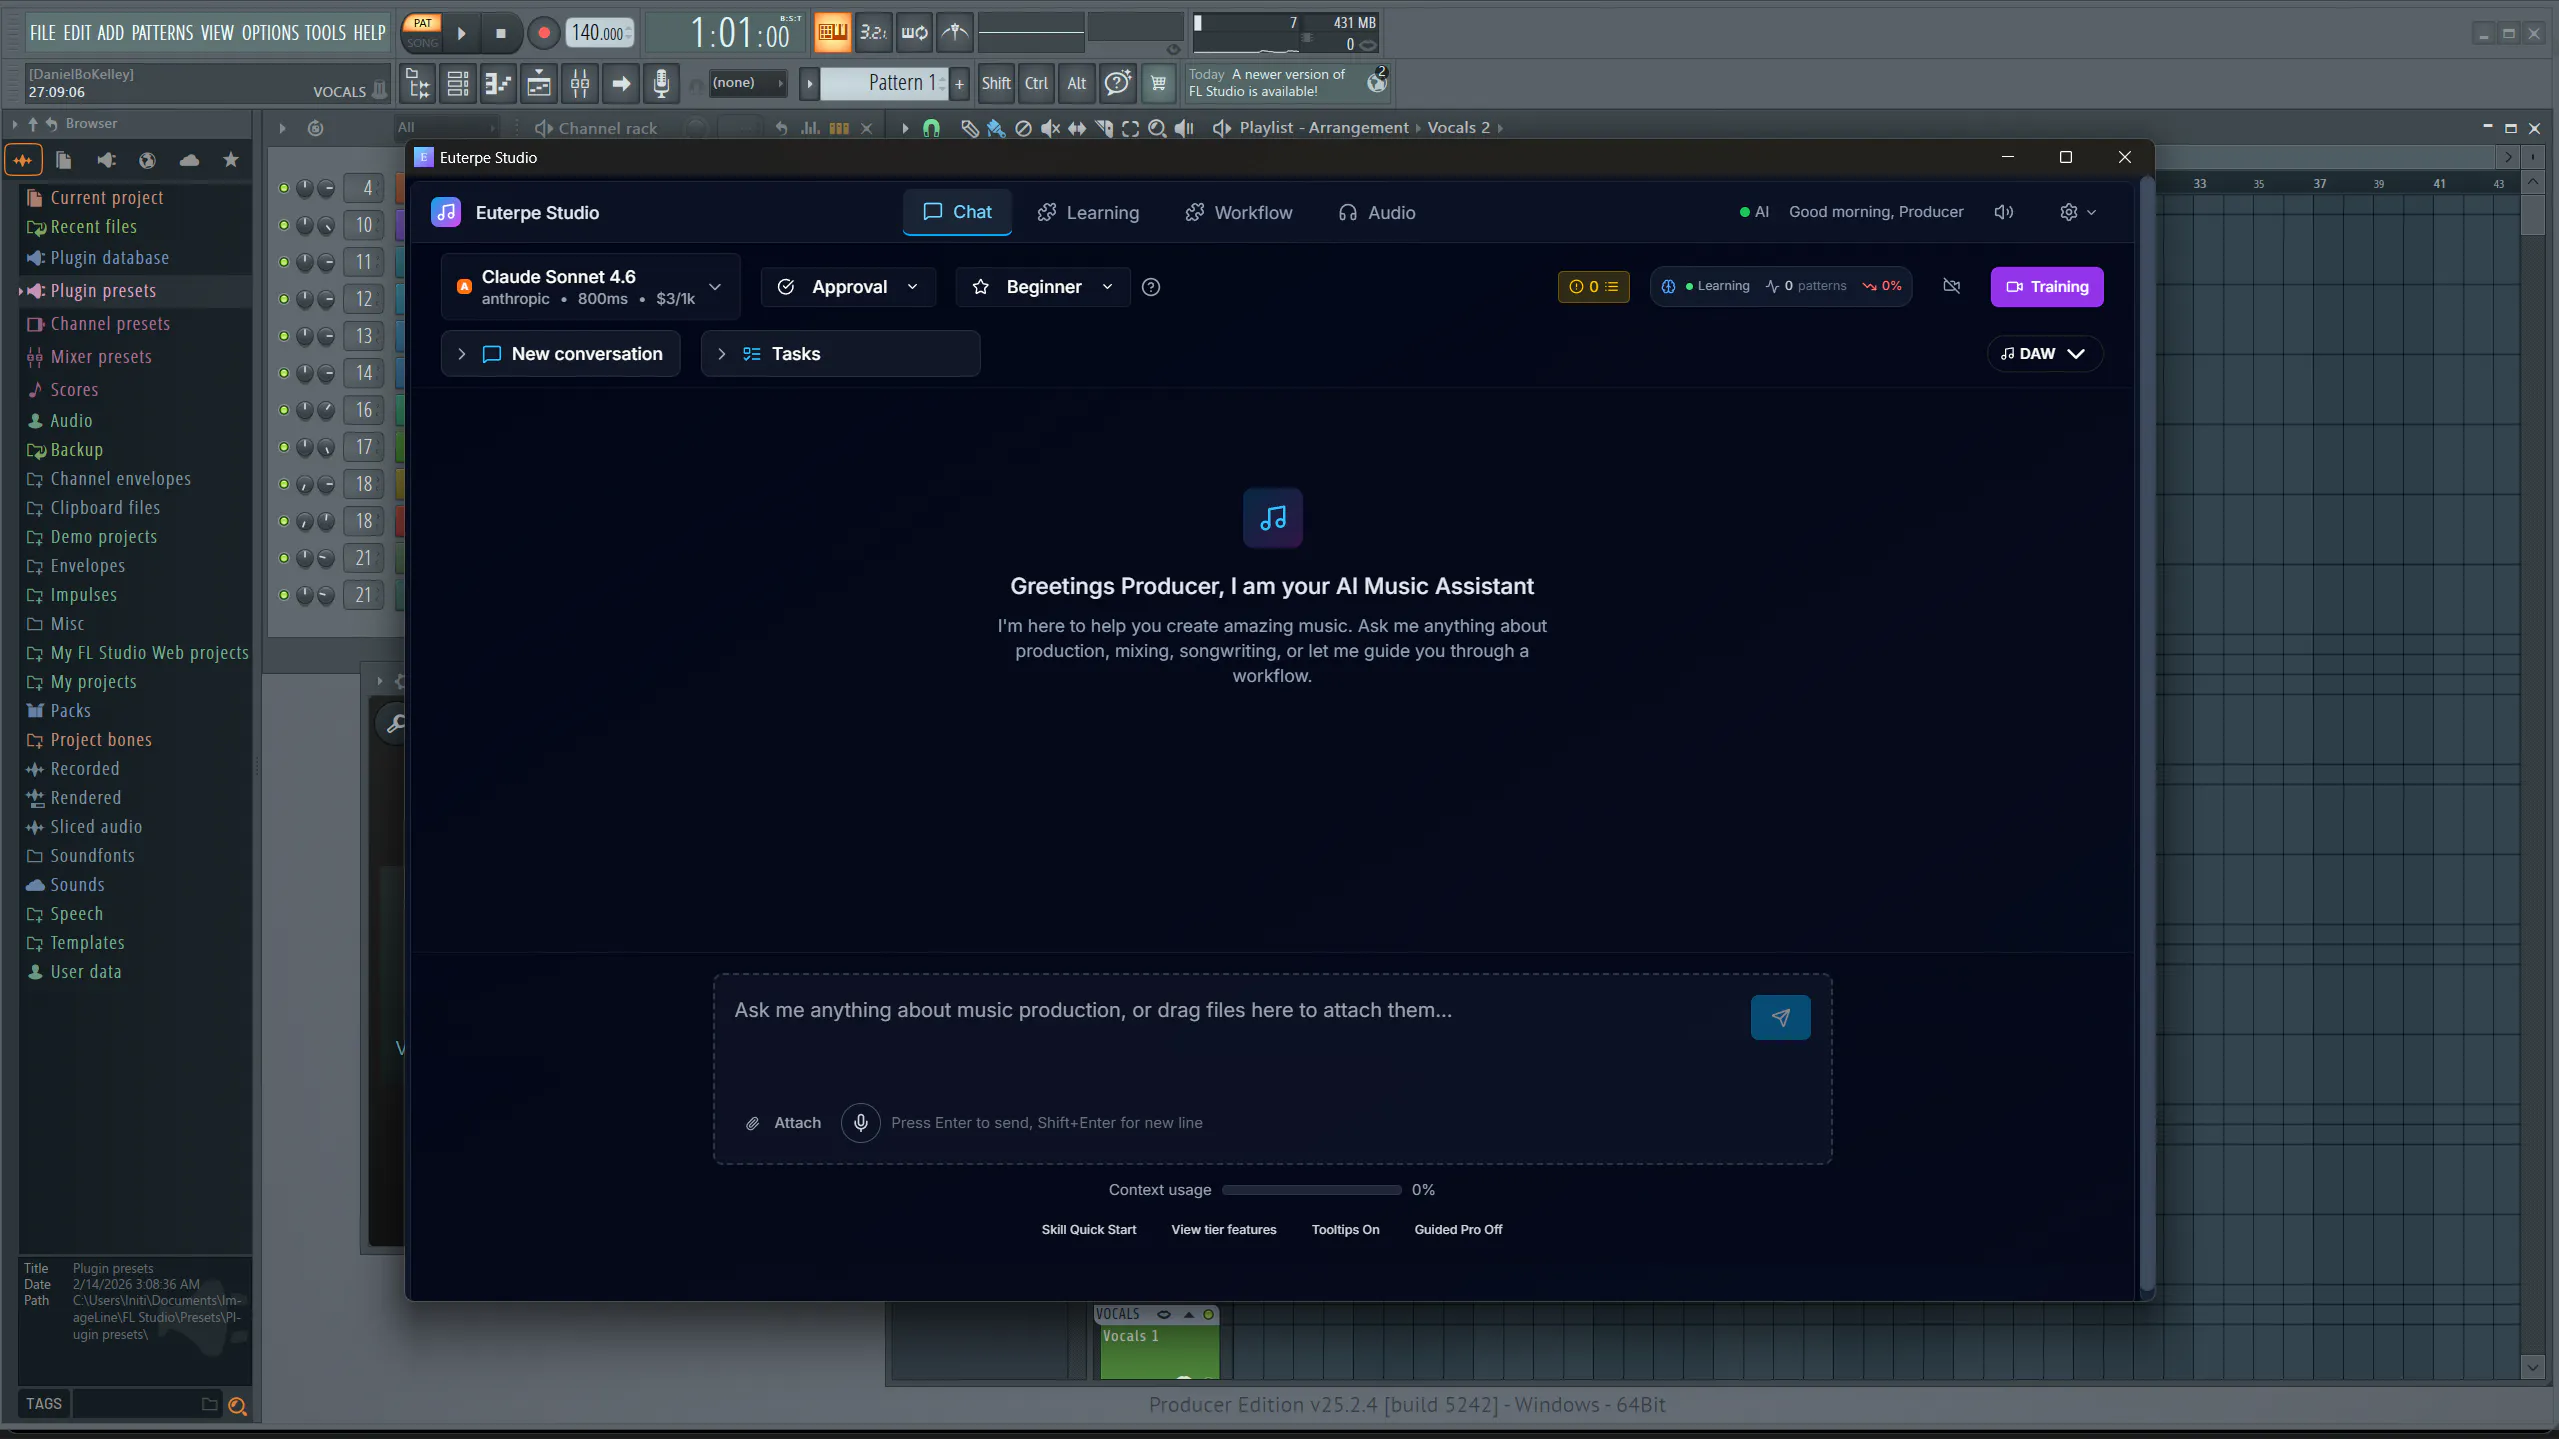Select the star favorites icon in Browser
This screenshot has width=2559, height=1439.
[231, 160]
